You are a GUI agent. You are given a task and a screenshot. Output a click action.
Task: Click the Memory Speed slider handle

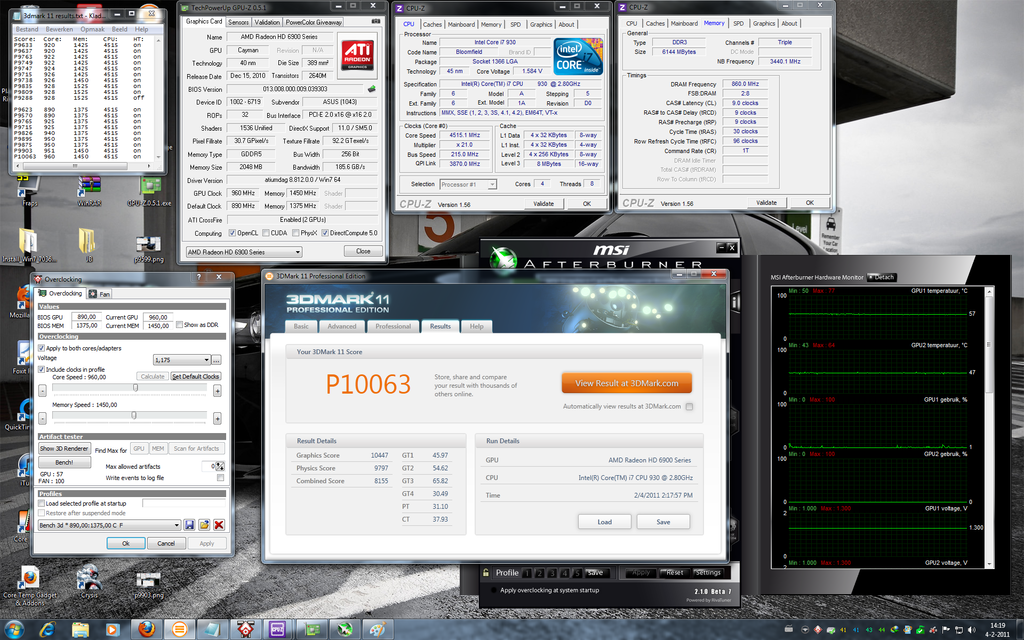(x=133, y=414)
